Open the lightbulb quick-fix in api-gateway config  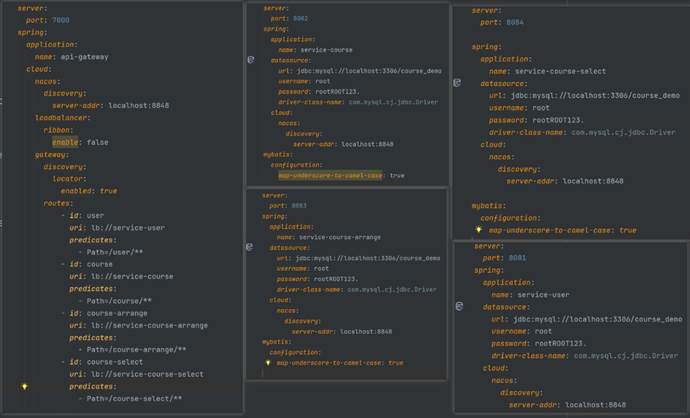[24, 385]
